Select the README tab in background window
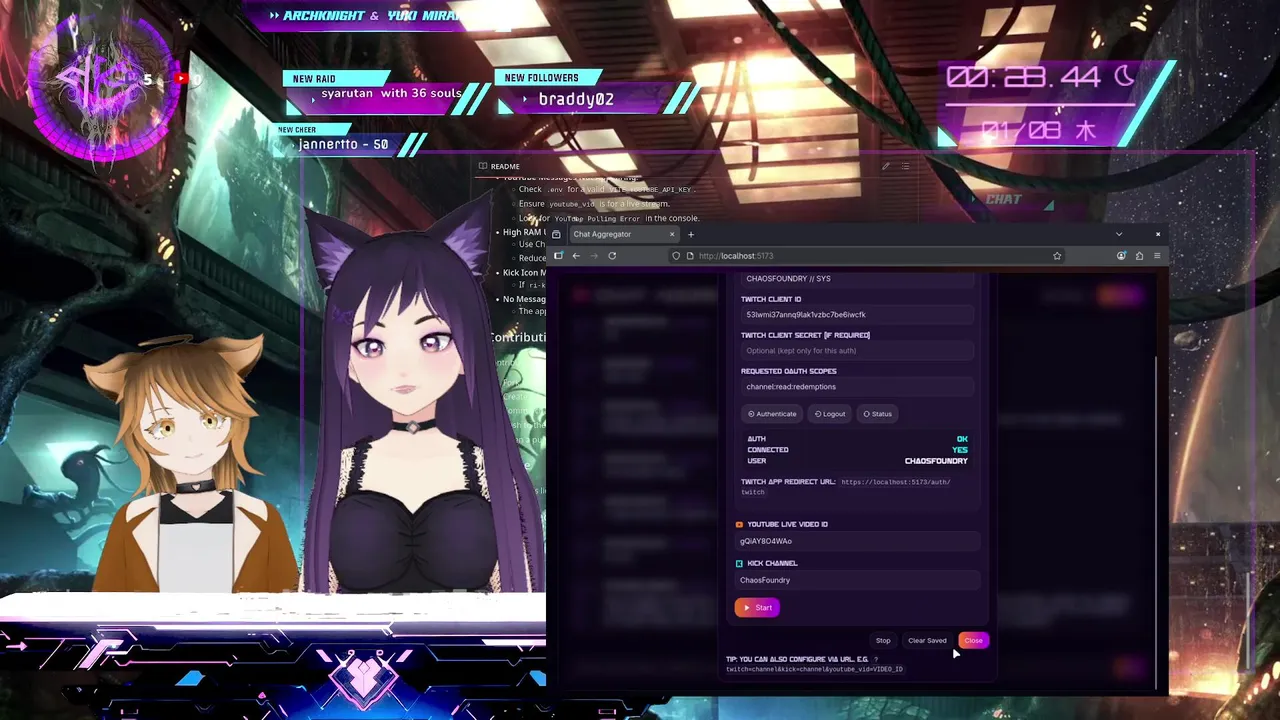Viewport: 1280px width, 720px height. click(x=499, y=166)
